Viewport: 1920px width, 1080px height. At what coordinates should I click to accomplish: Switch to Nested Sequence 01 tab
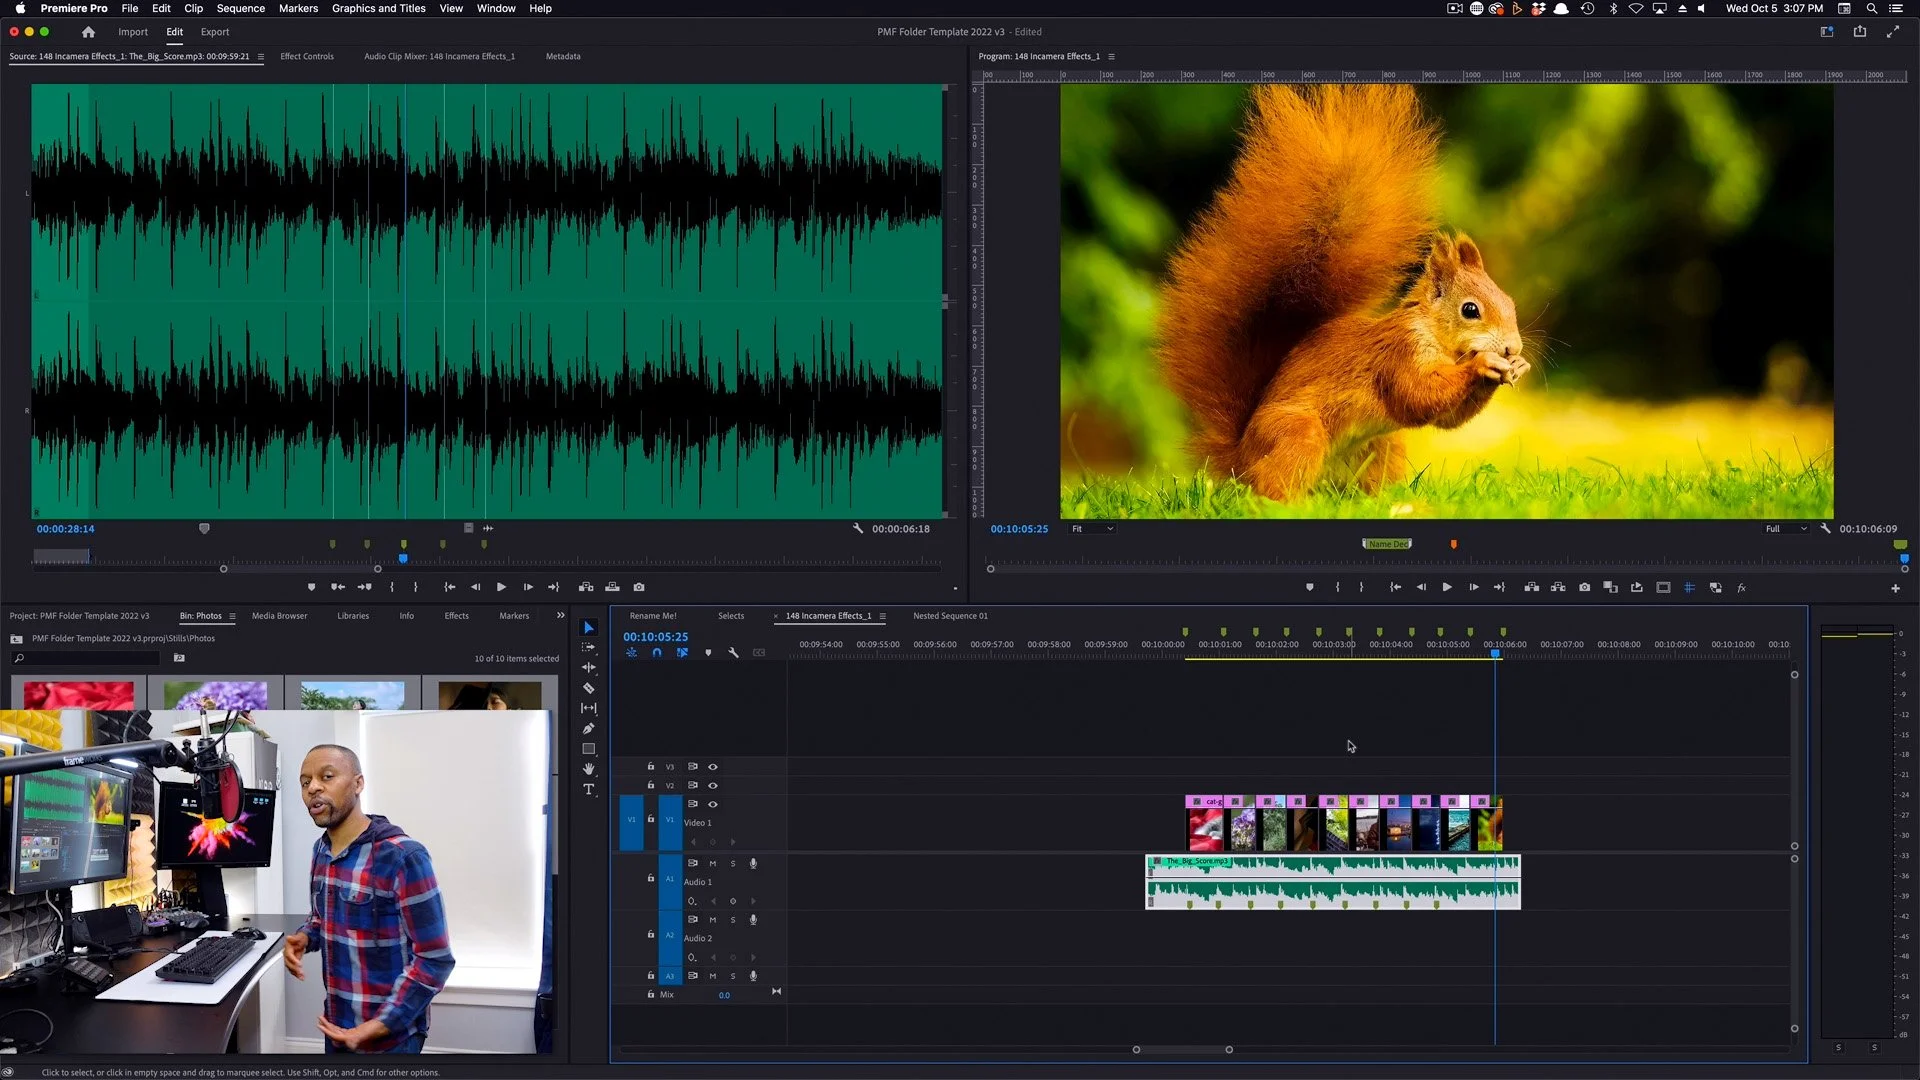tap(950, 616)
